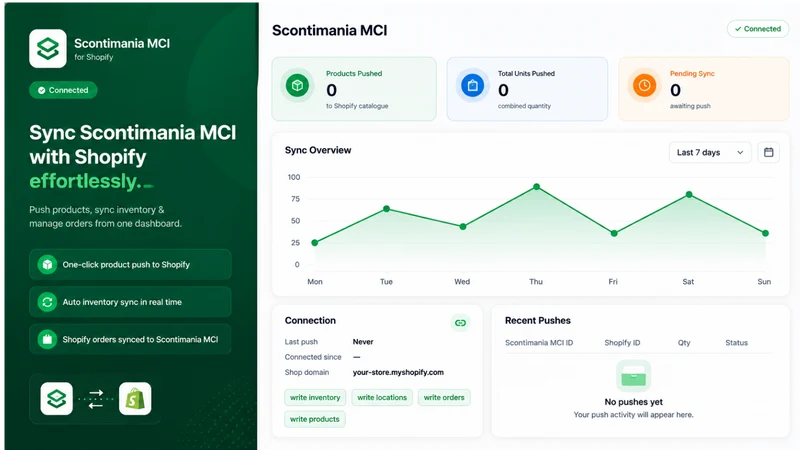Click the empty pushes box illustration

click(x=634, y=376)
